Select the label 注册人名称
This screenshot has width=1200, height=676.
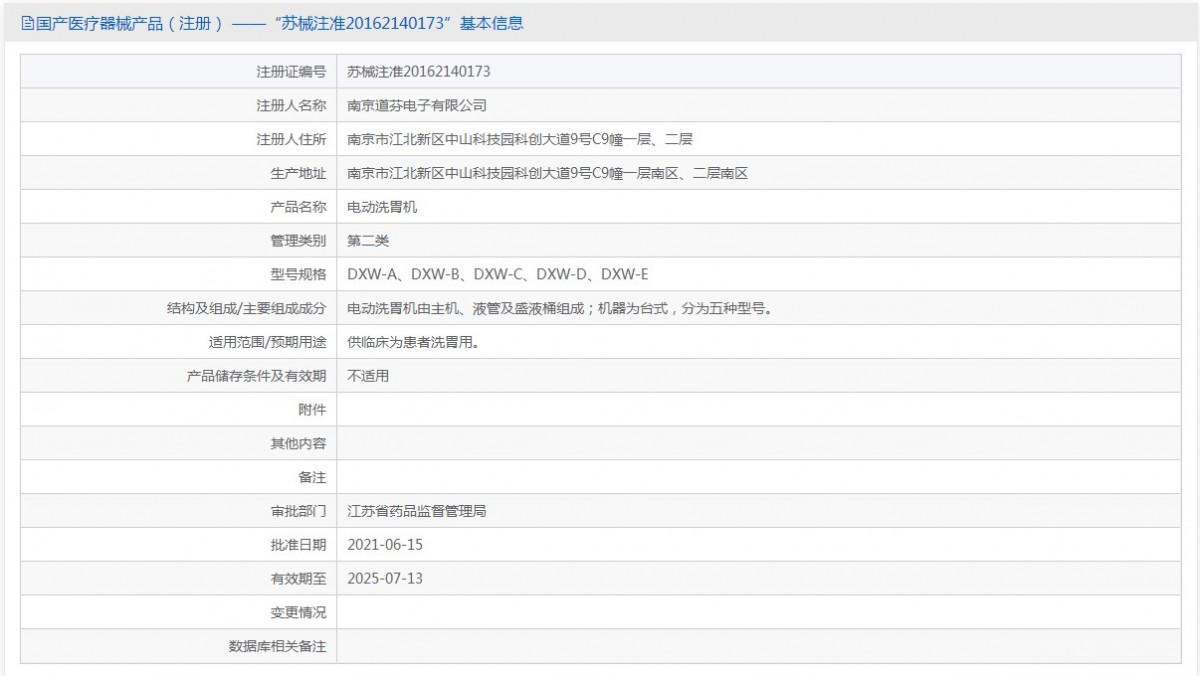pyautogui.click(x=291, y=105)
